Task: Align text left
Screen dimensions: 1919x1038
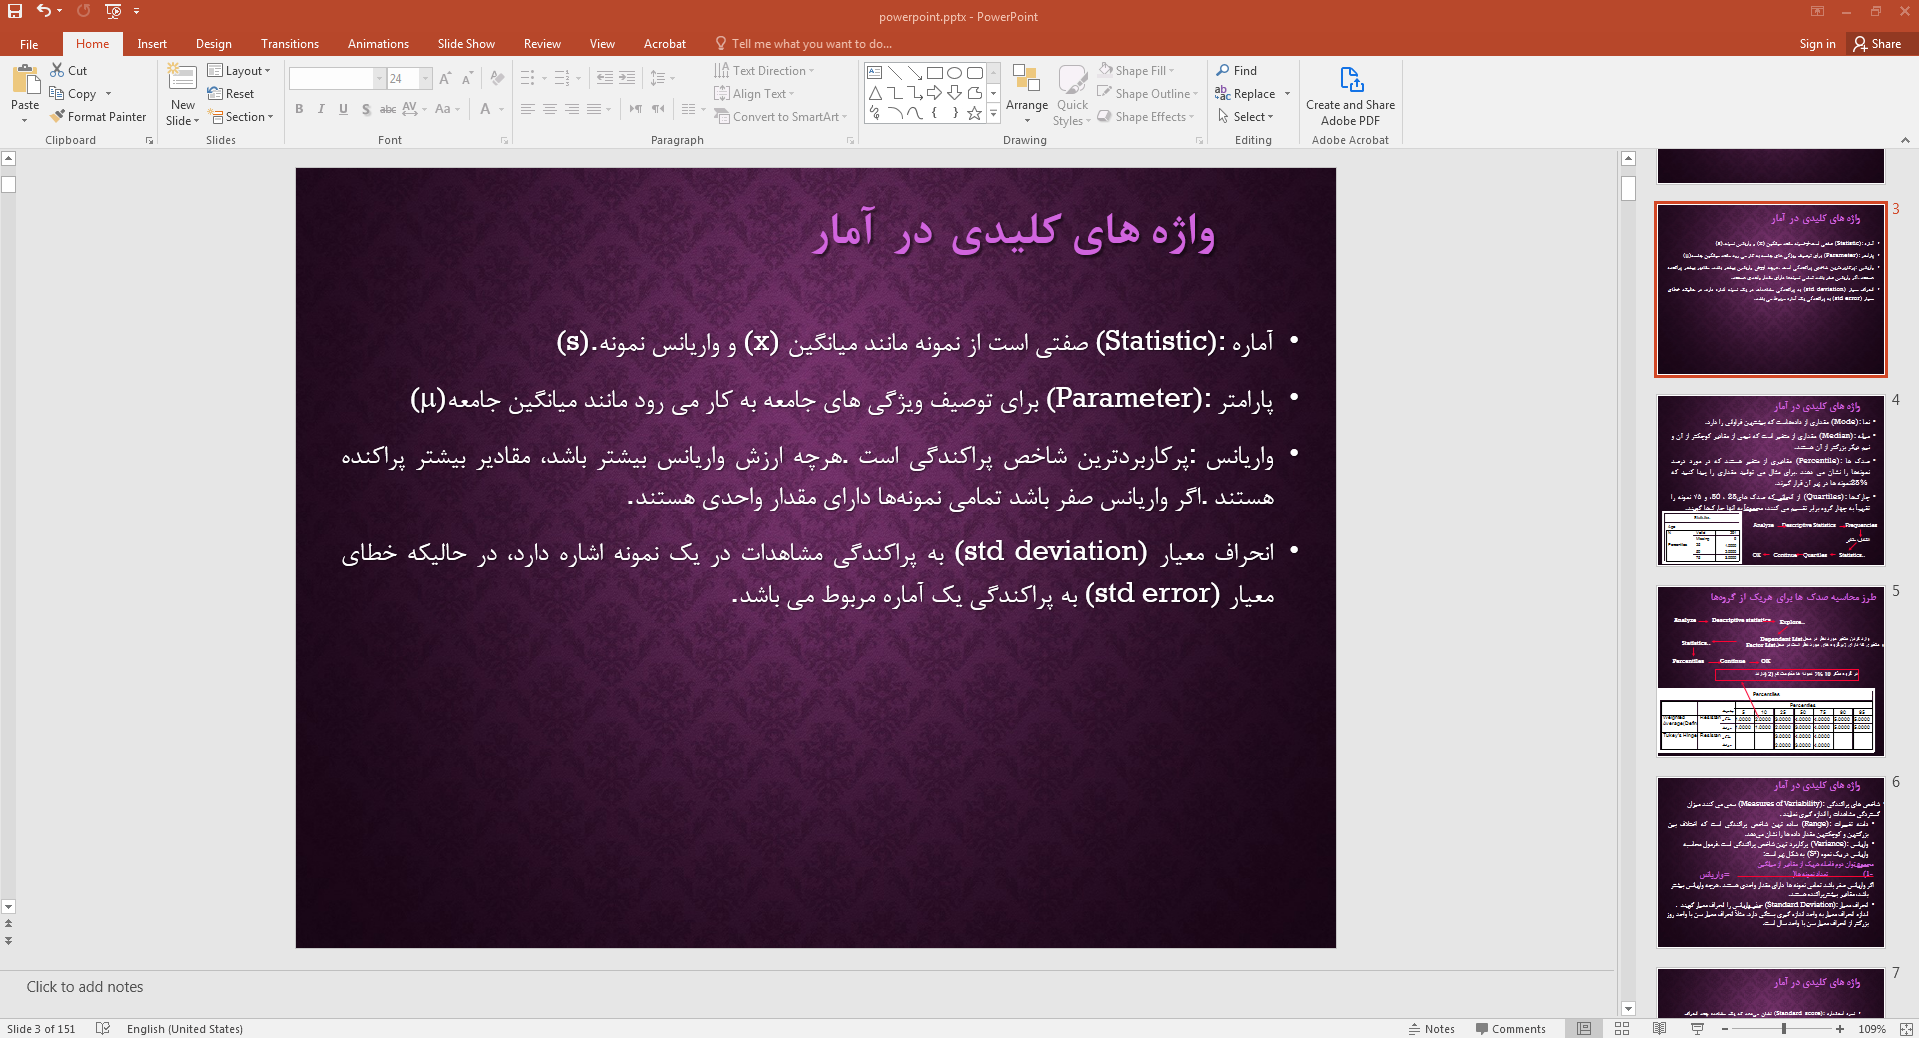Action: (528, 108)
